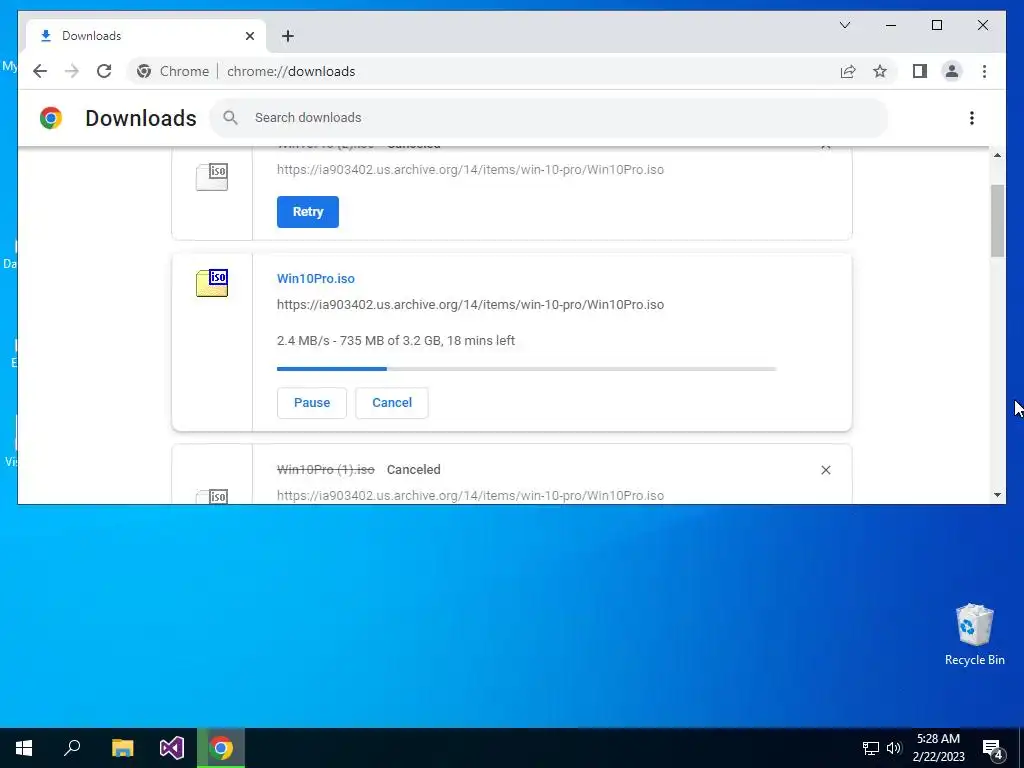This screenshot has width=1024, height=768.
Task: Click the page vertical scrollbar thumb
Action: 997,221
